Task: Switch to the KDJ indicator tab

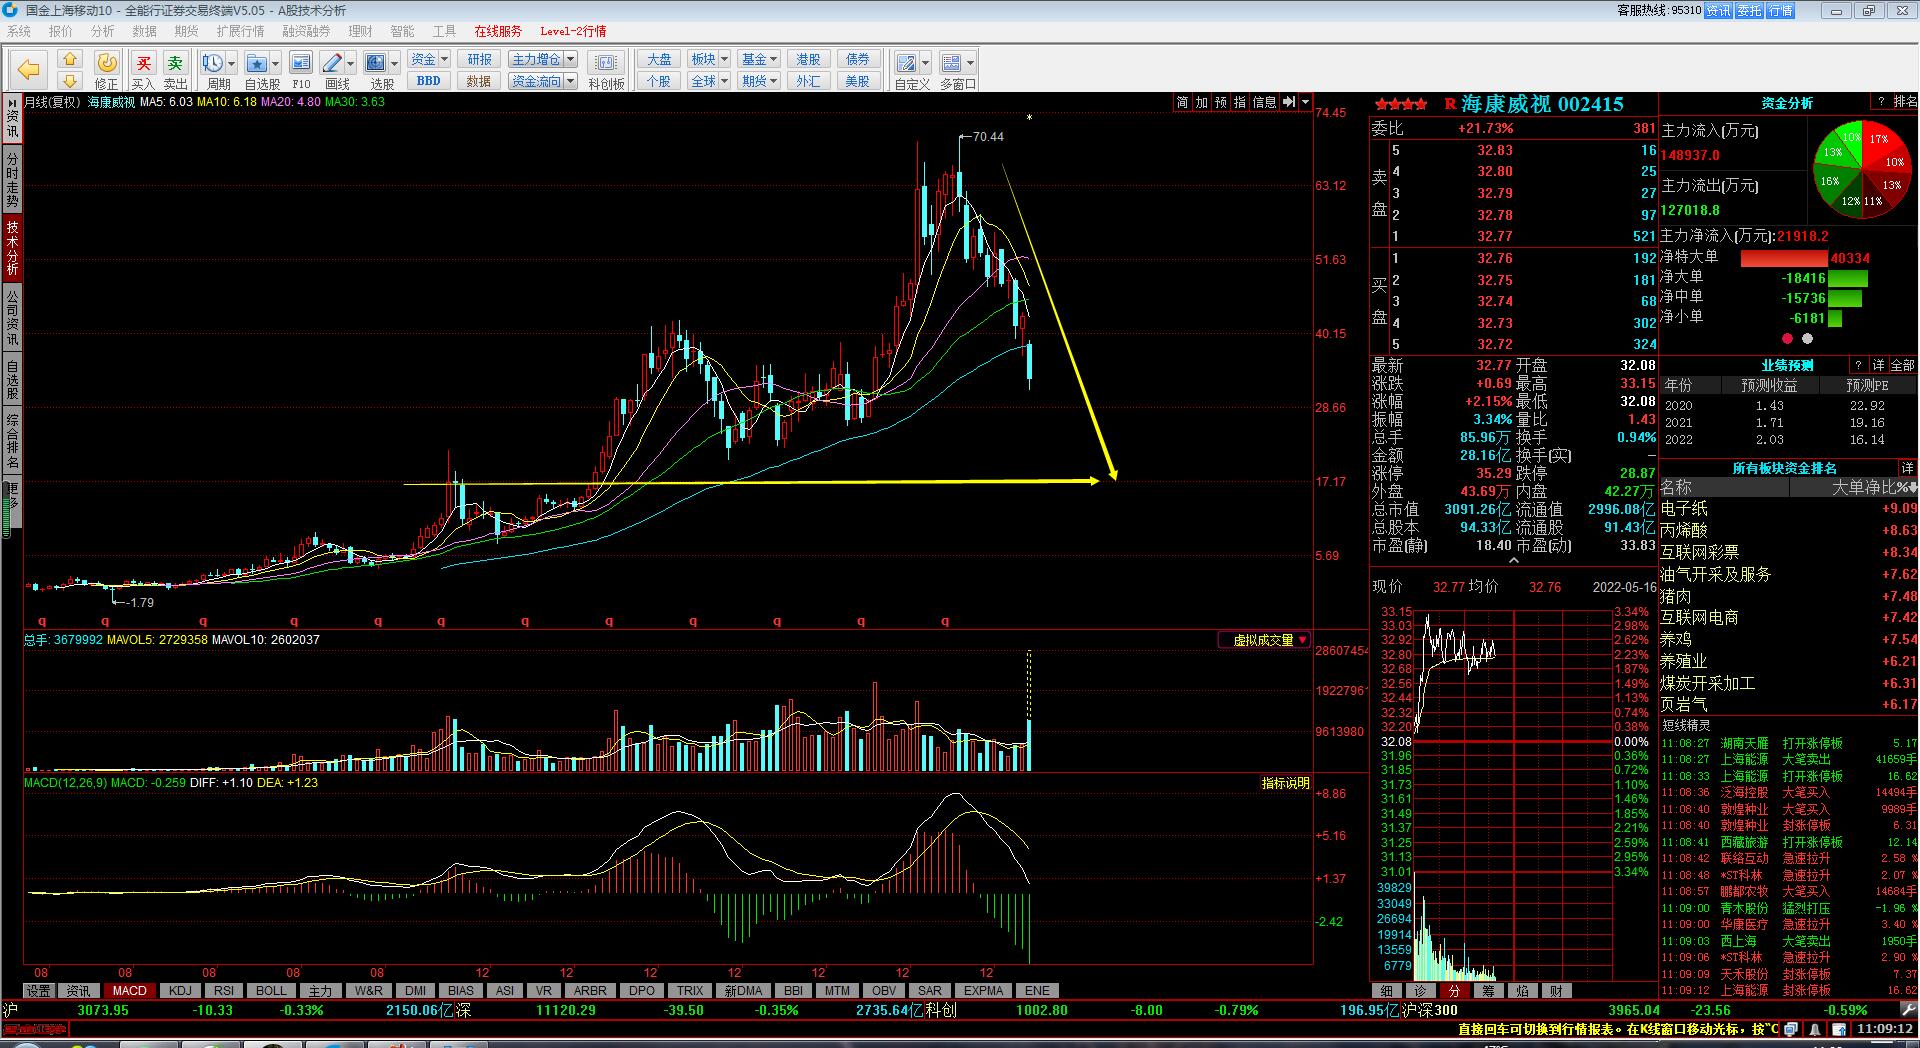Action: coord(180,991)
